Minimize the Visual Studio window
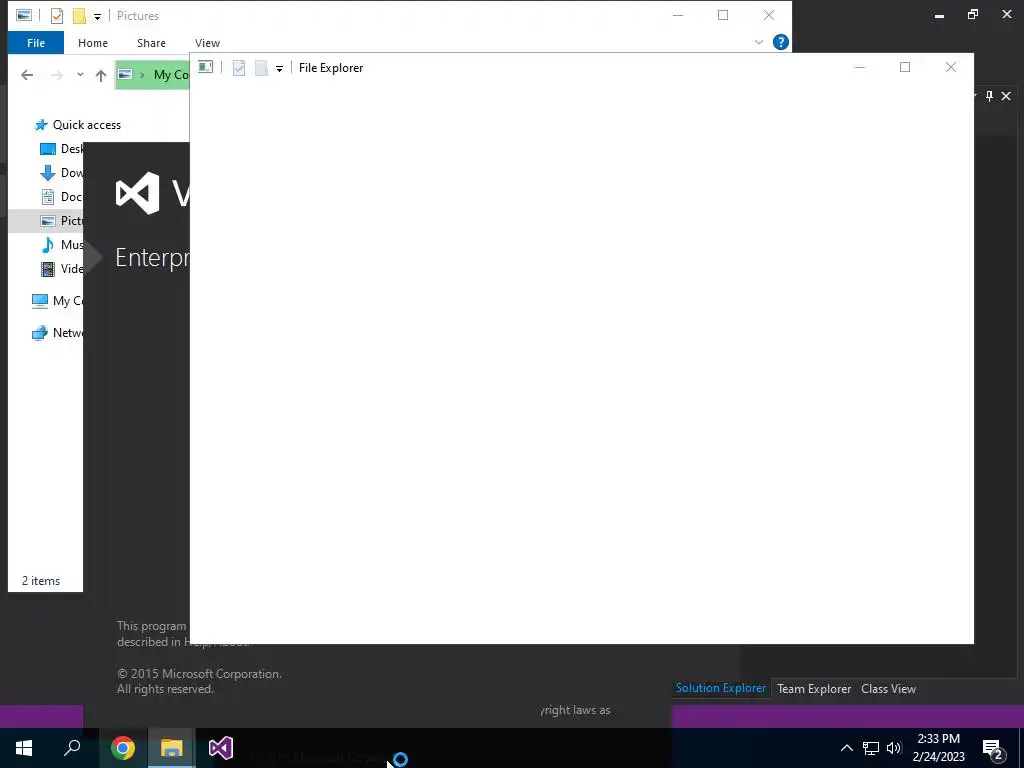The image size is (1024, 768). (939, 15)
